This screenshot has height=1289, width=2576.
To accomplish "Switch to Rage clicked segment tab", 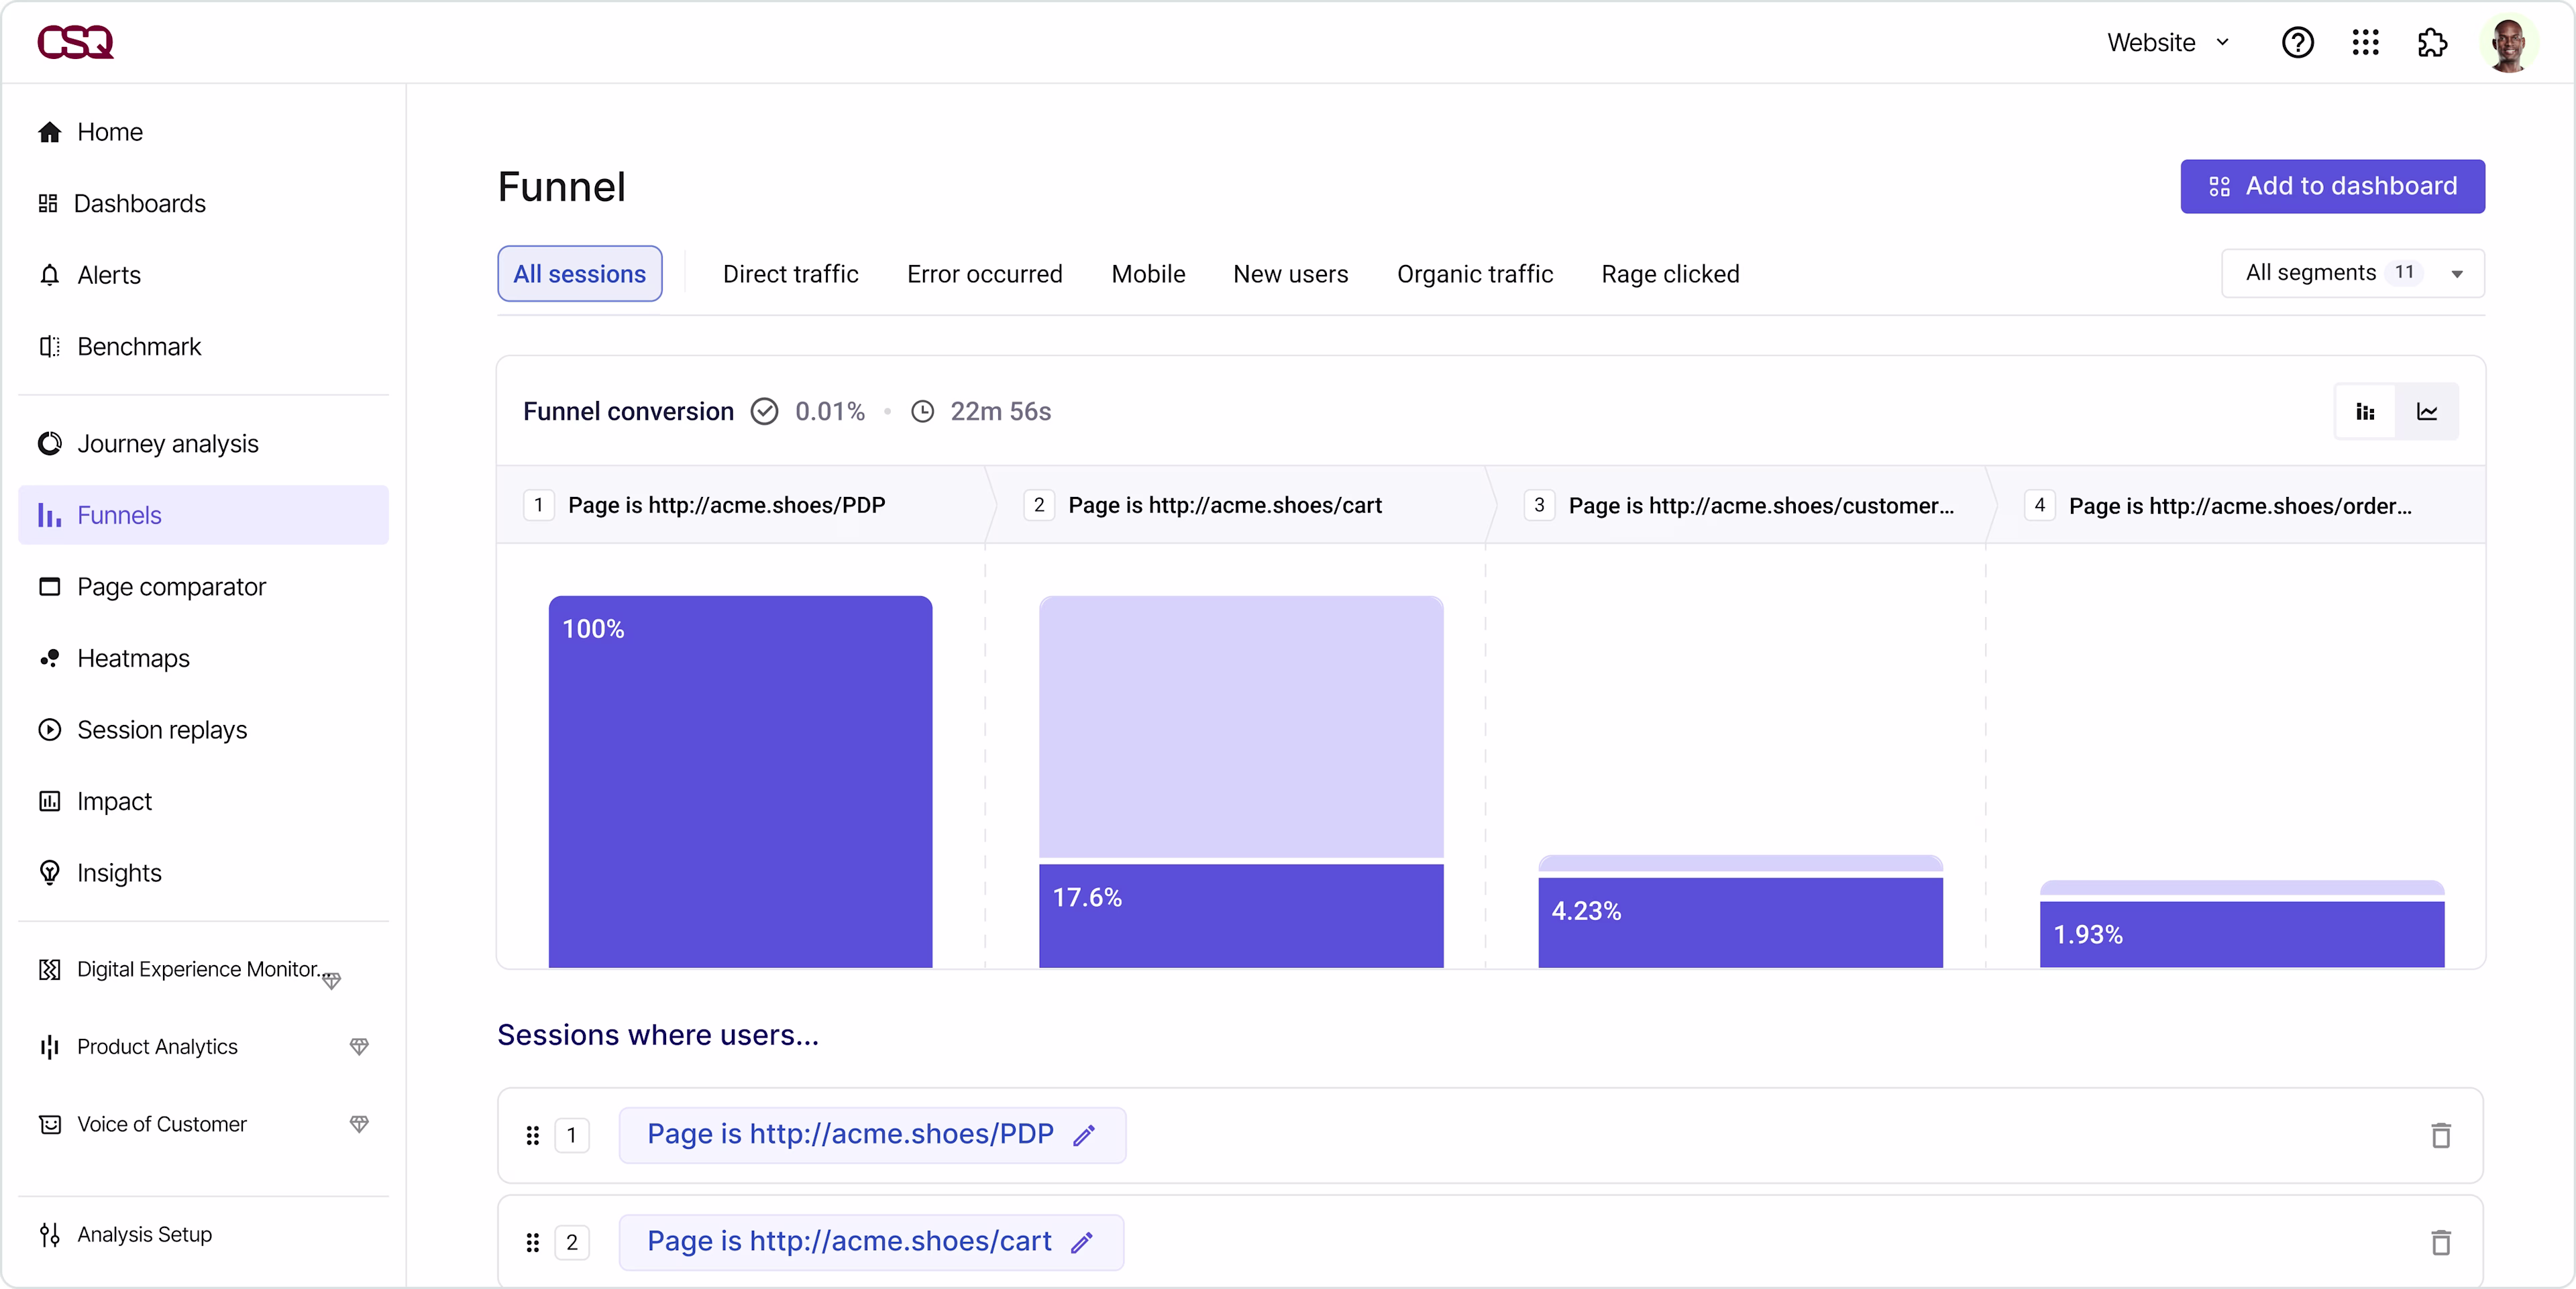I will point(1670,274).
